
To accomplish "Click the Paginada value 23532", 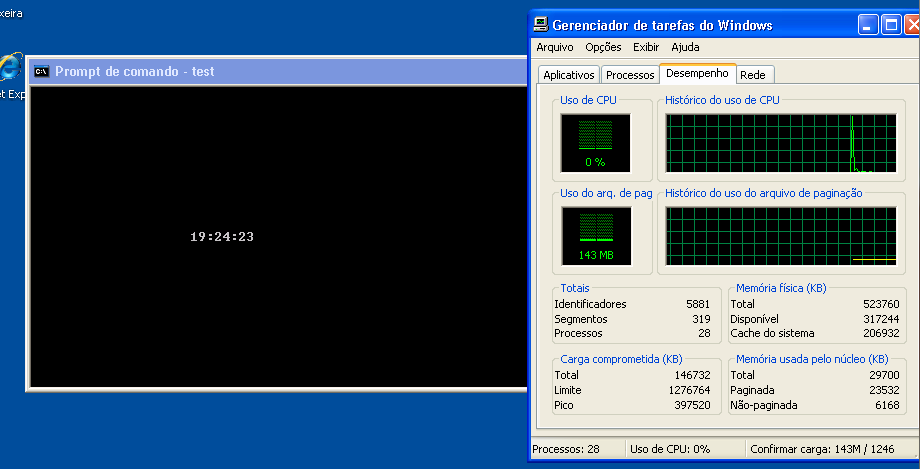I will click(884, 390).
